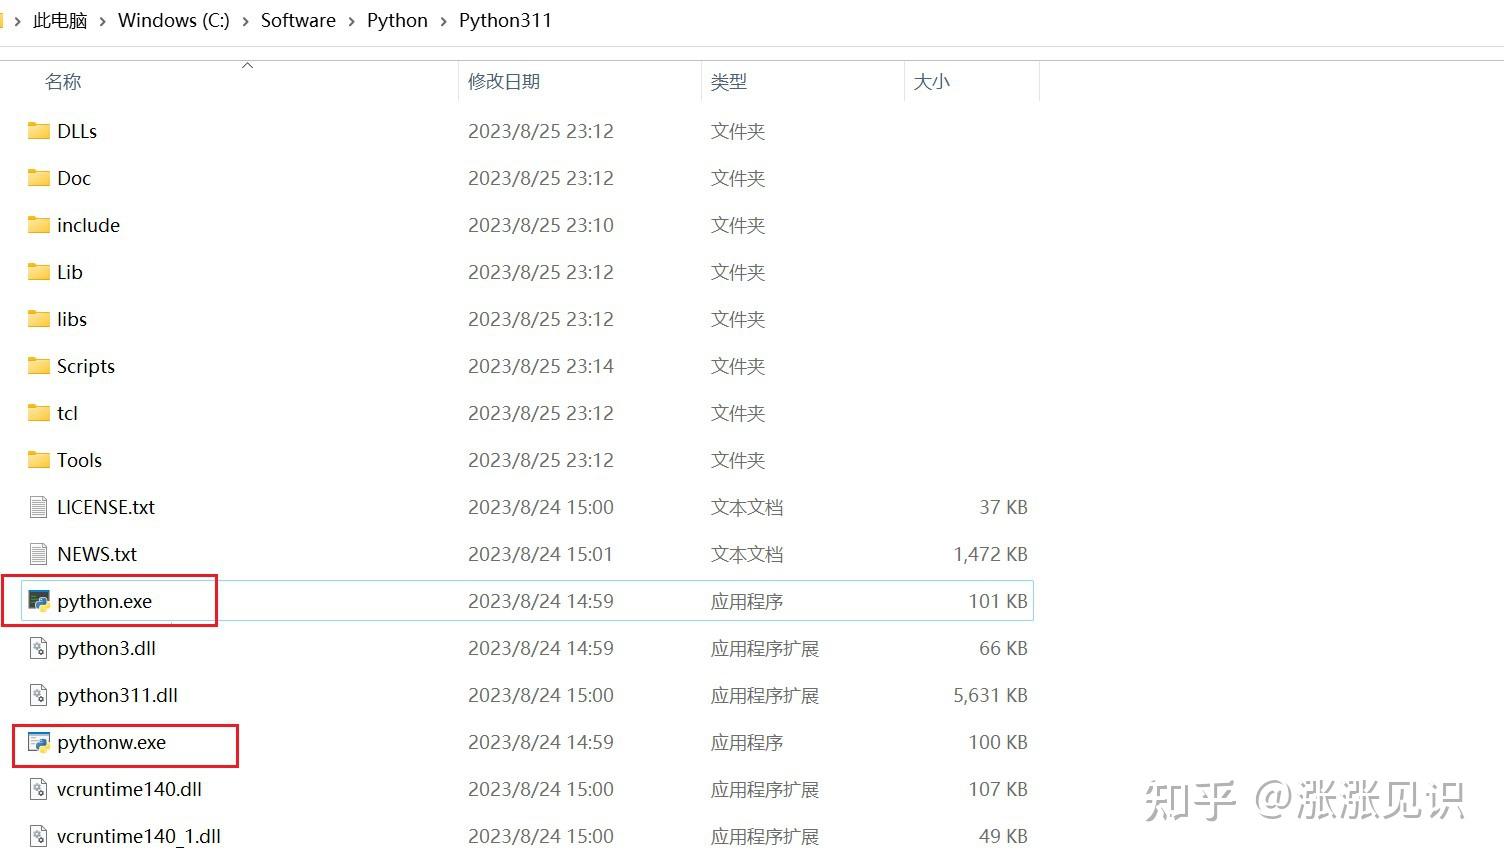The width and height of the screenshot is (1504, 860).
Task: Sort files by the 名称 column header
Action: coord(63,82)
